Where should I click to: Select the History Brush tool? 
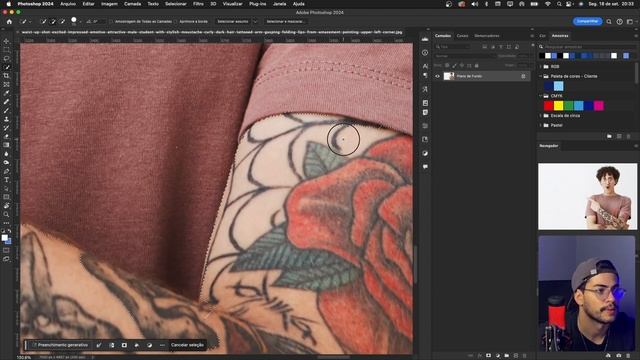point(6,128)
